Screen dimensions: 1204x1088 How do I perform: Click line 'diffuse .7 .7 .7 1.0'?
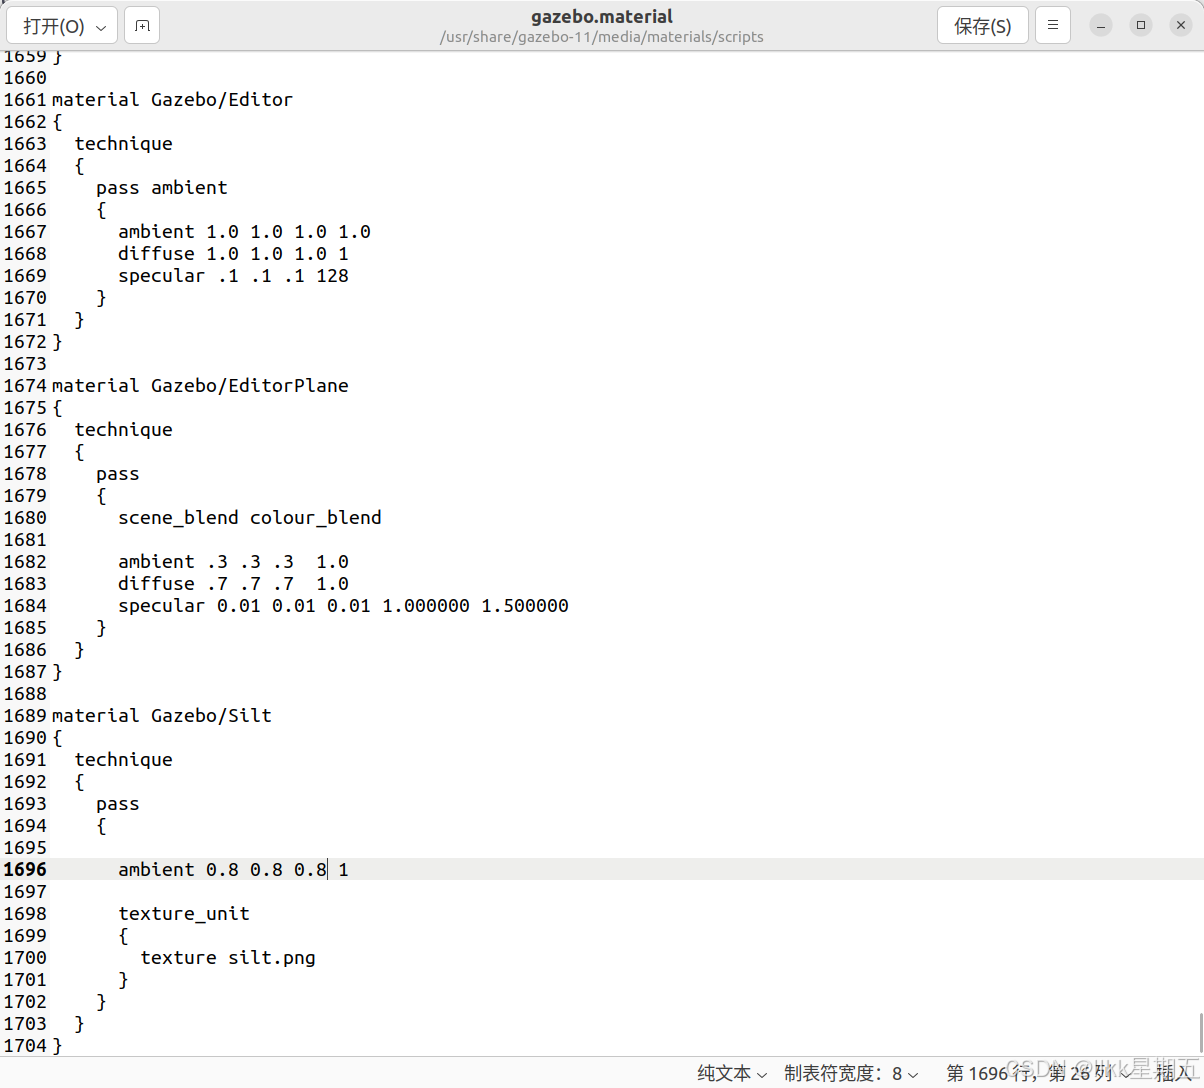point(233,584)
